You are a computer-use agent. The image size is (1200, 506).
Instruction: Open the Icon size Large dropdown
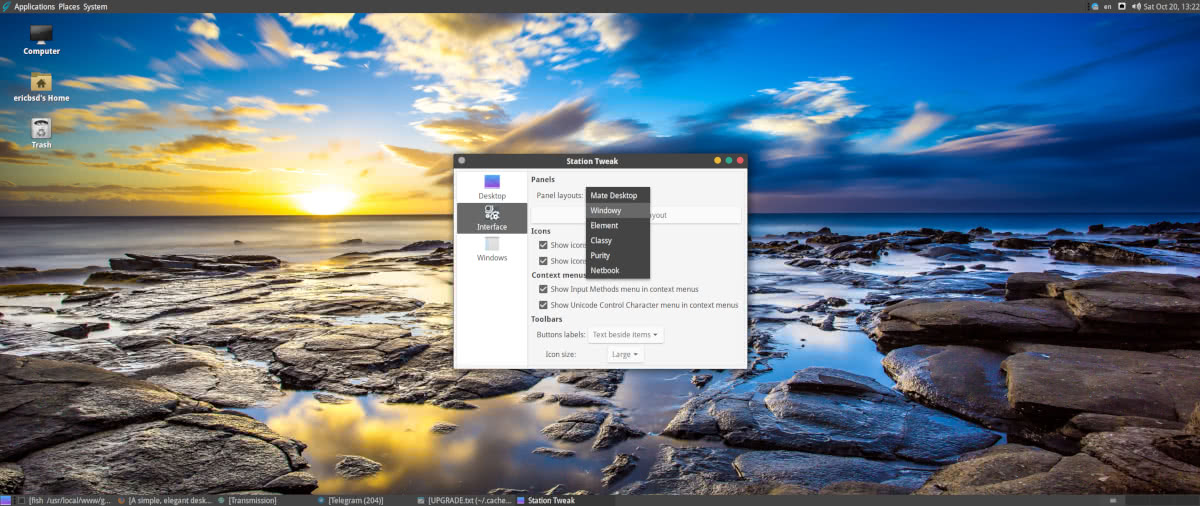click(x=625, y=354)
